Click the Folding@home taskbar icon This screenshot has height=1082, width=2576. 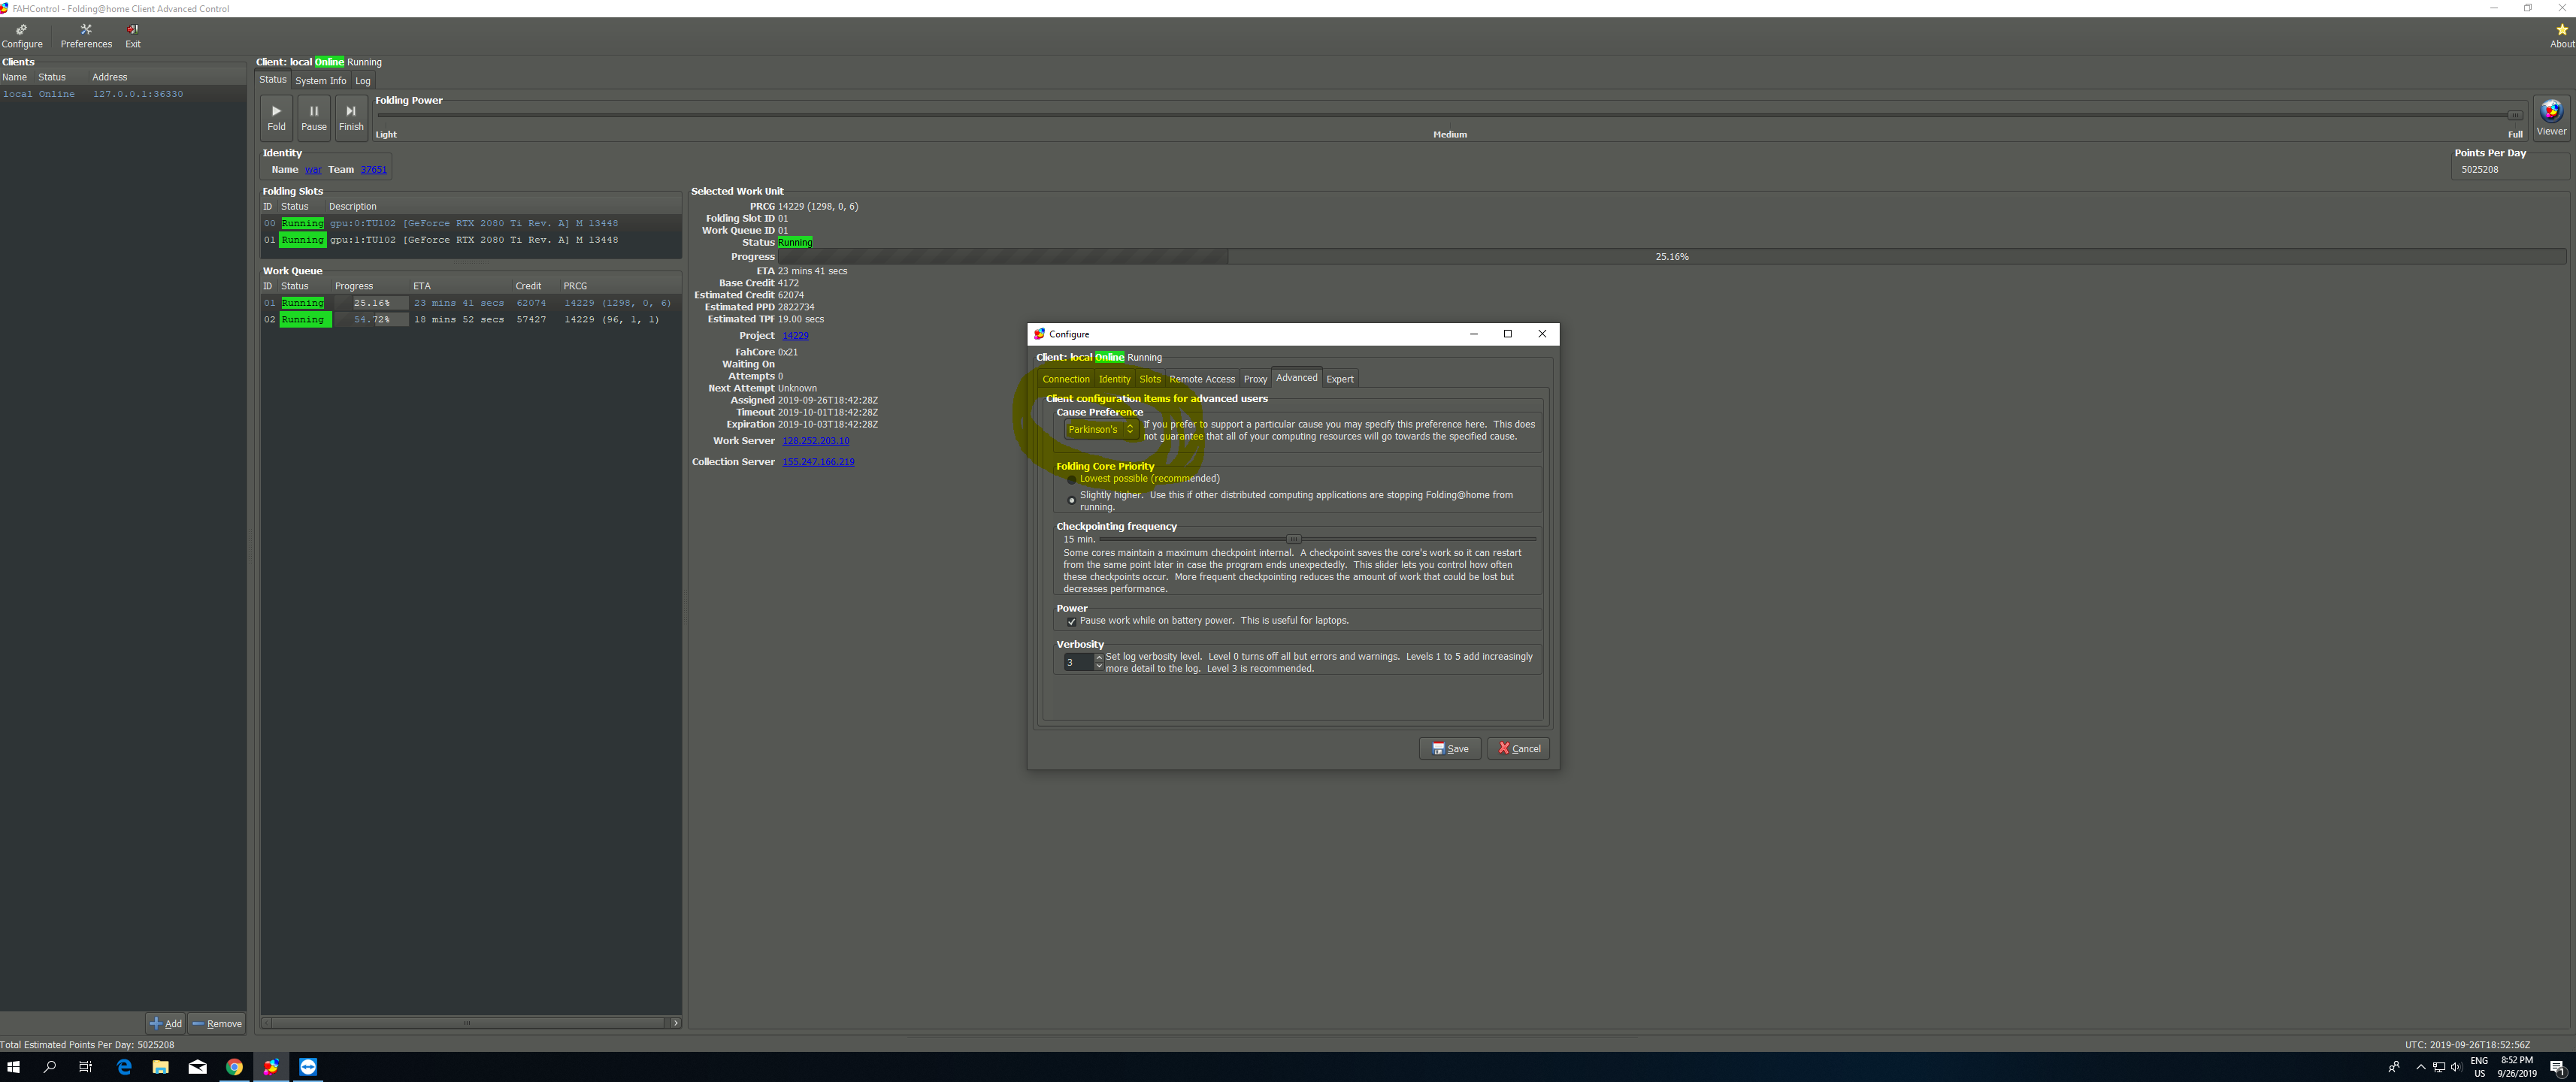[271, 1067]
